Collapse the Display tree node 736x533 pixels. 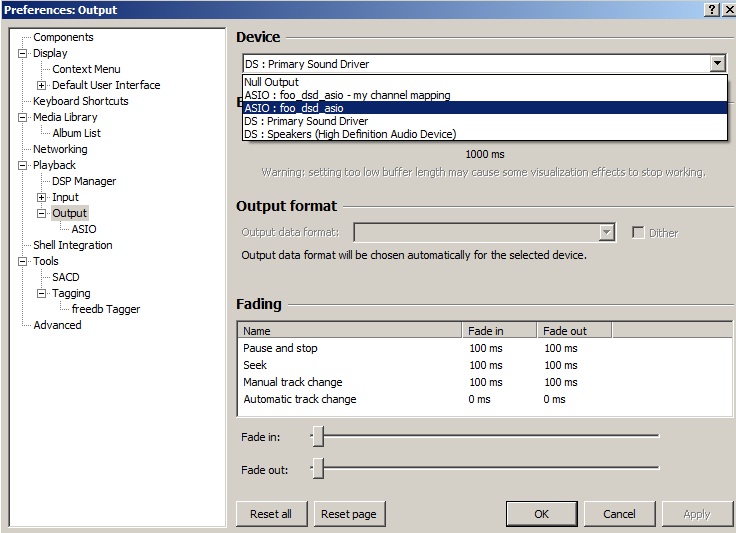click(x=22, y=53)
